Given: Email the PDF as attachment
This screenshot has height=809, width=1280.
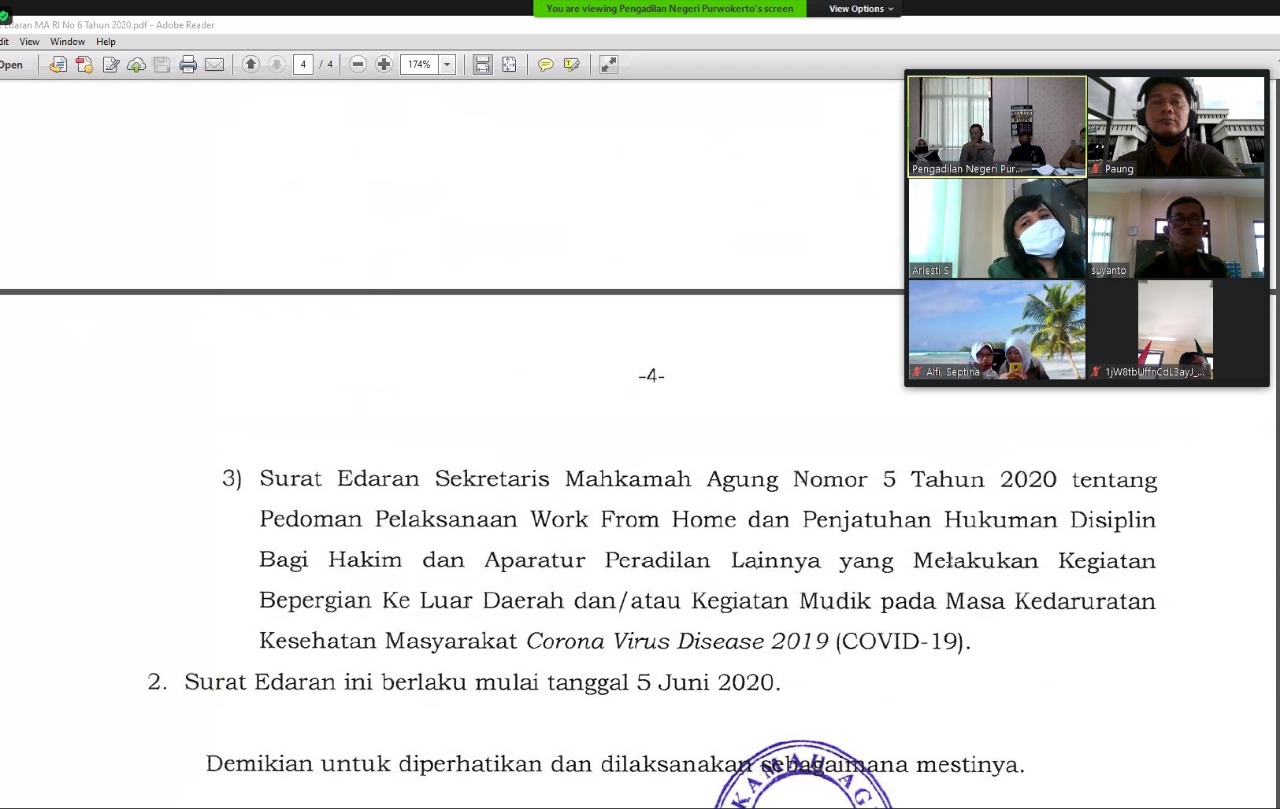Looking at the screenshot, I should click(214, 64).
